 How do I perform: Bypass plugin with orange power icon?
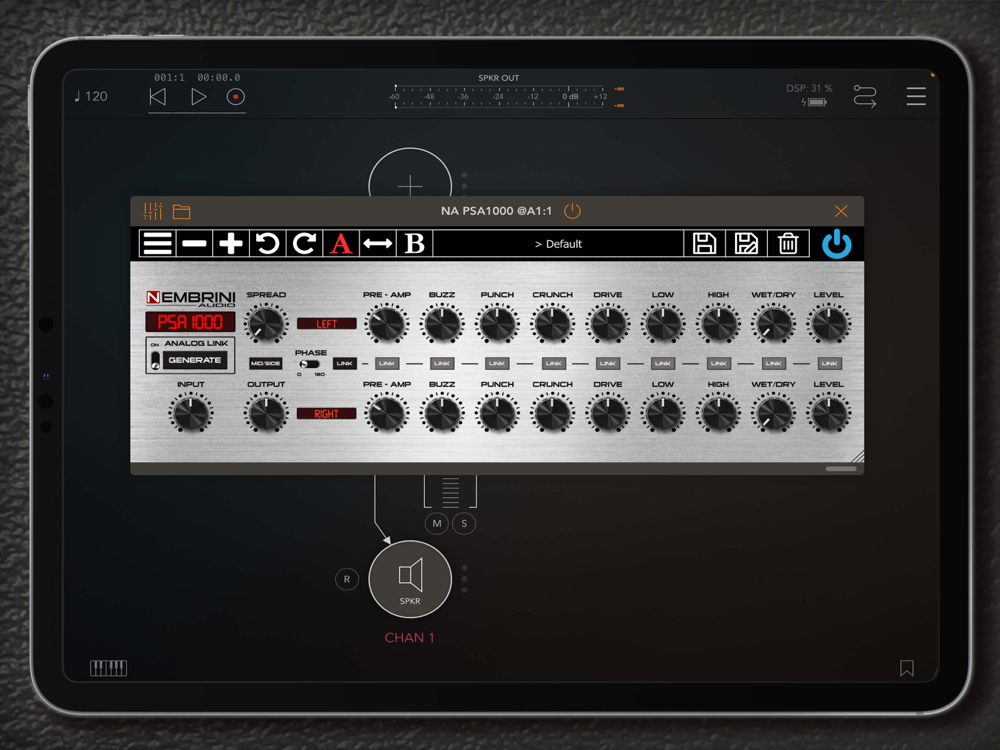click(572, 211)
